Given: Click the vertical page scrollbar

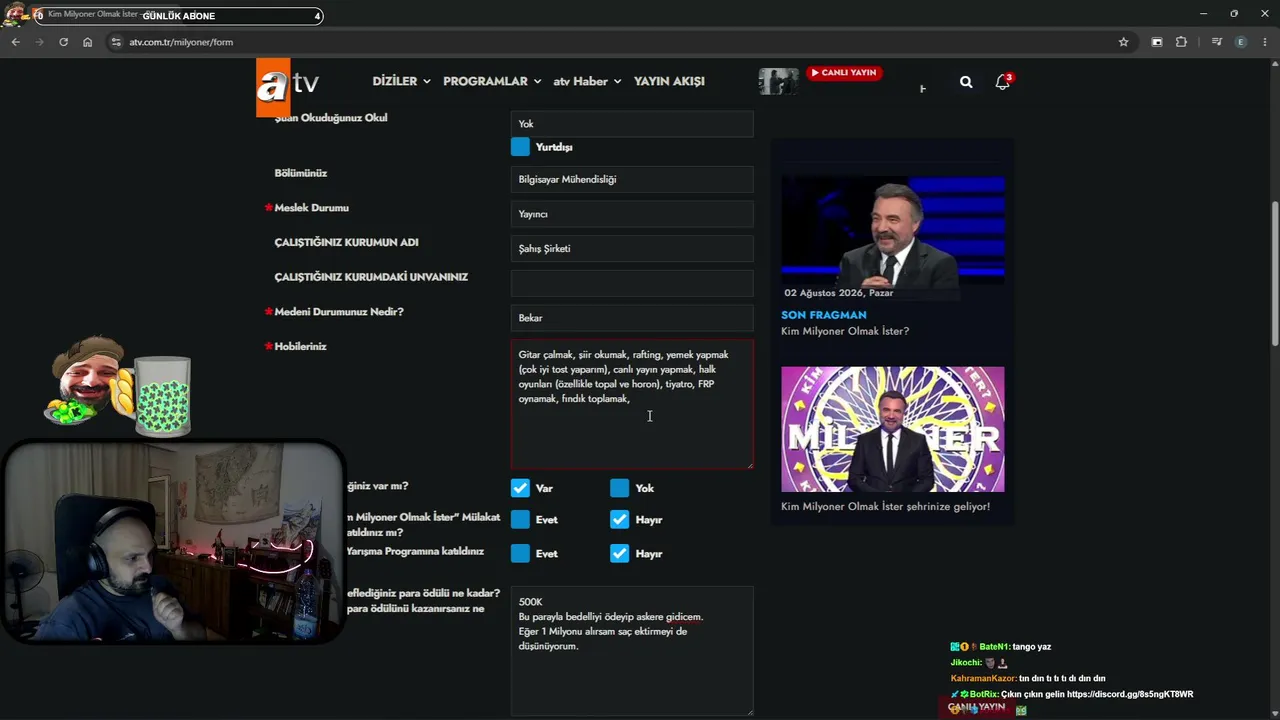Looking at the screenshot, I should 1274,275.
